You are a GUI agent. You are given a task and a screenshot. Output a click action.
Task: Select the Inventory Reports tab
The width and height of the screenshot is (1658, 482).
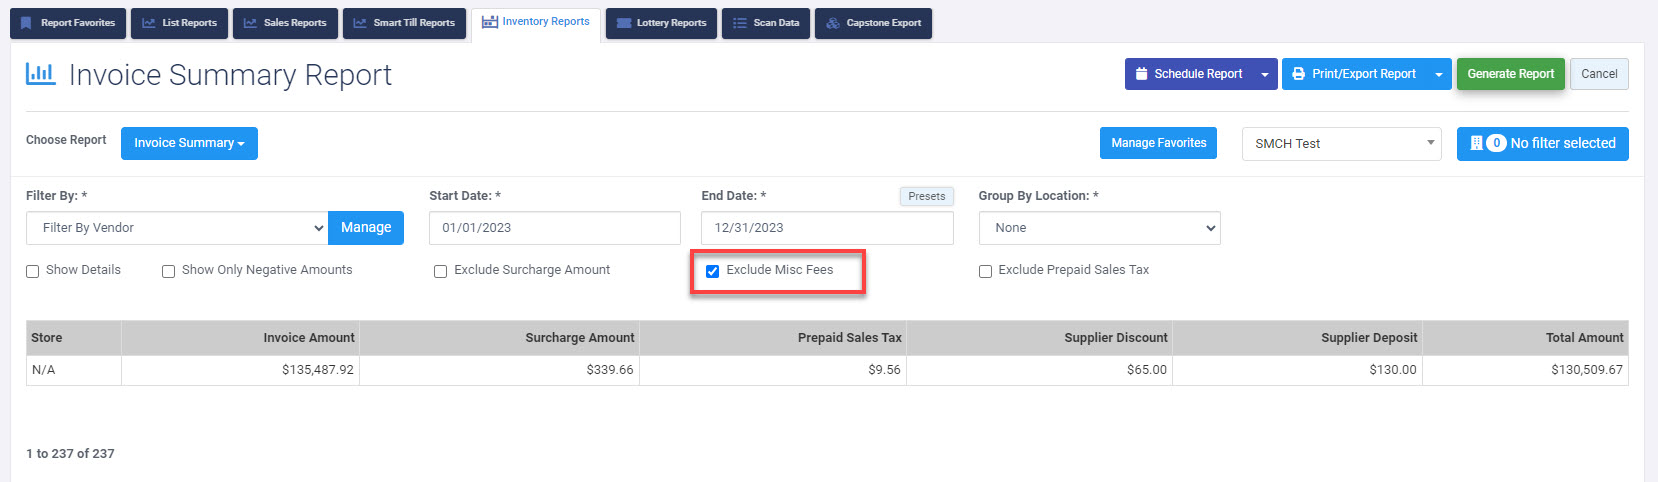[536, 23]
